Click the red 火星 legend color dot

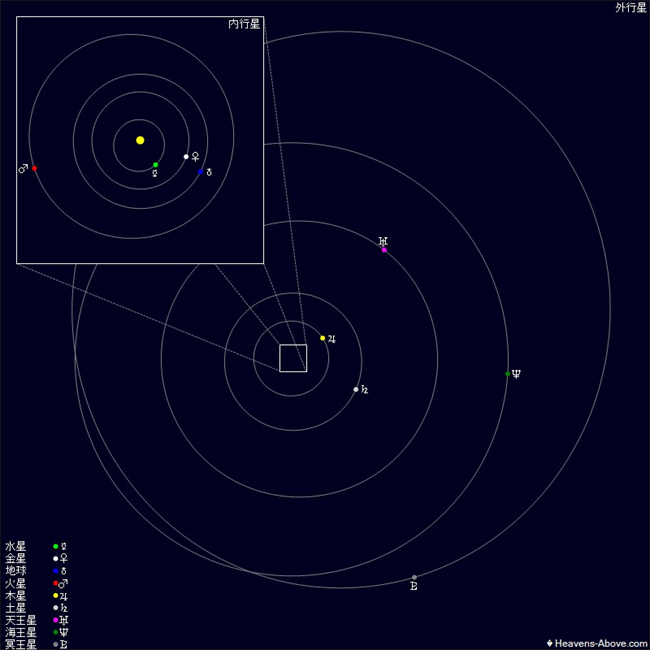(55, 583)
